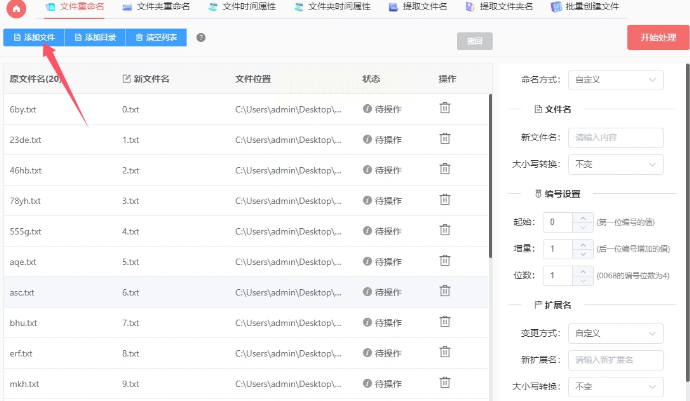Screen dimensions: 690x401
Task: Click the help question mark icon
Action: 201,37
